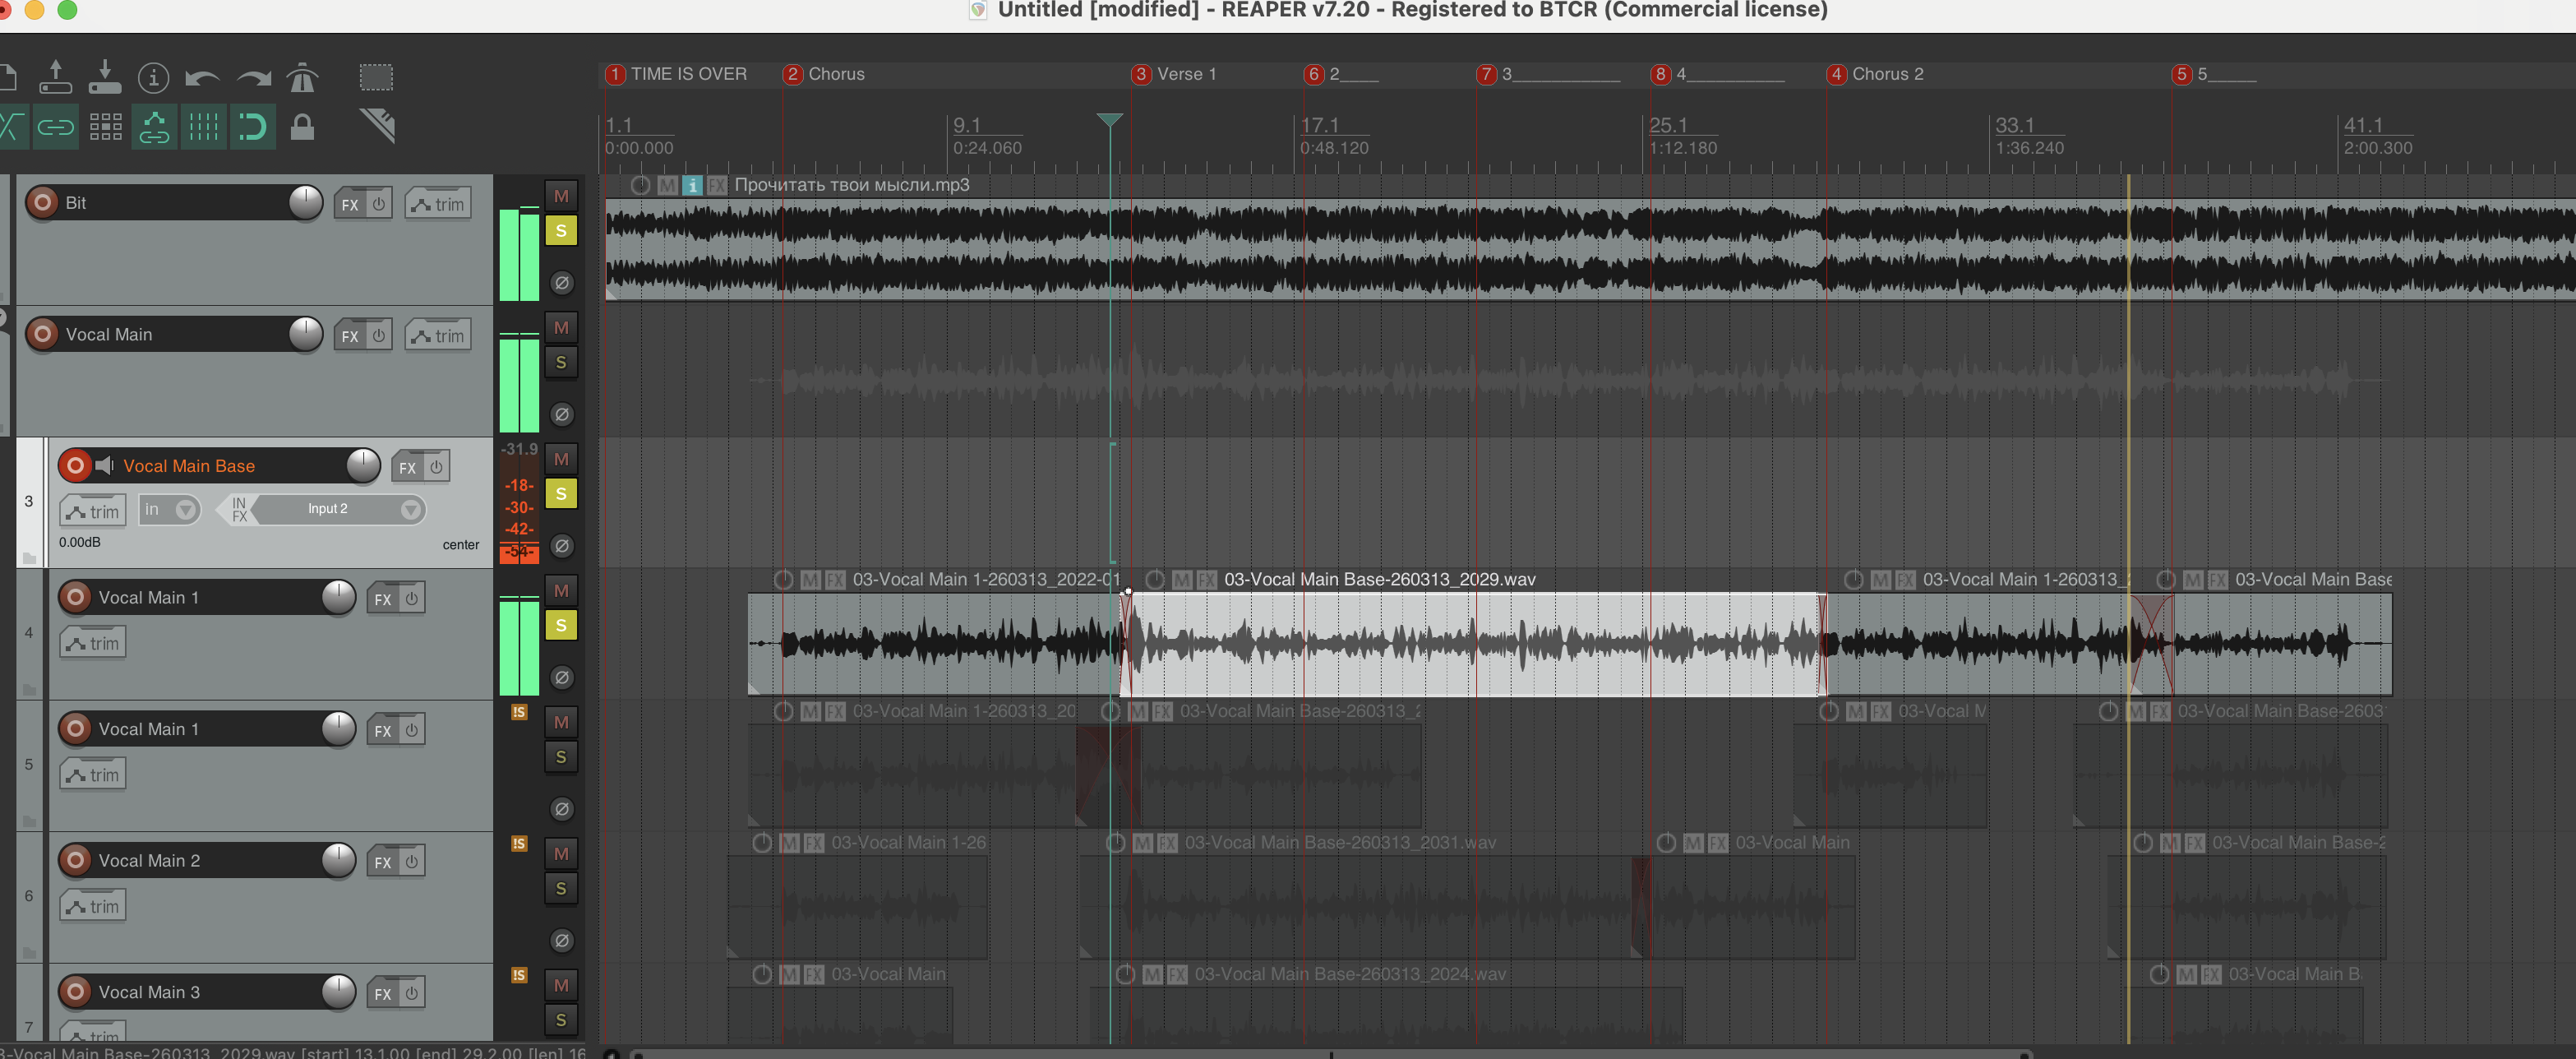
Task: Disarm recording on Vocal Main Base track
Action: 75,465
